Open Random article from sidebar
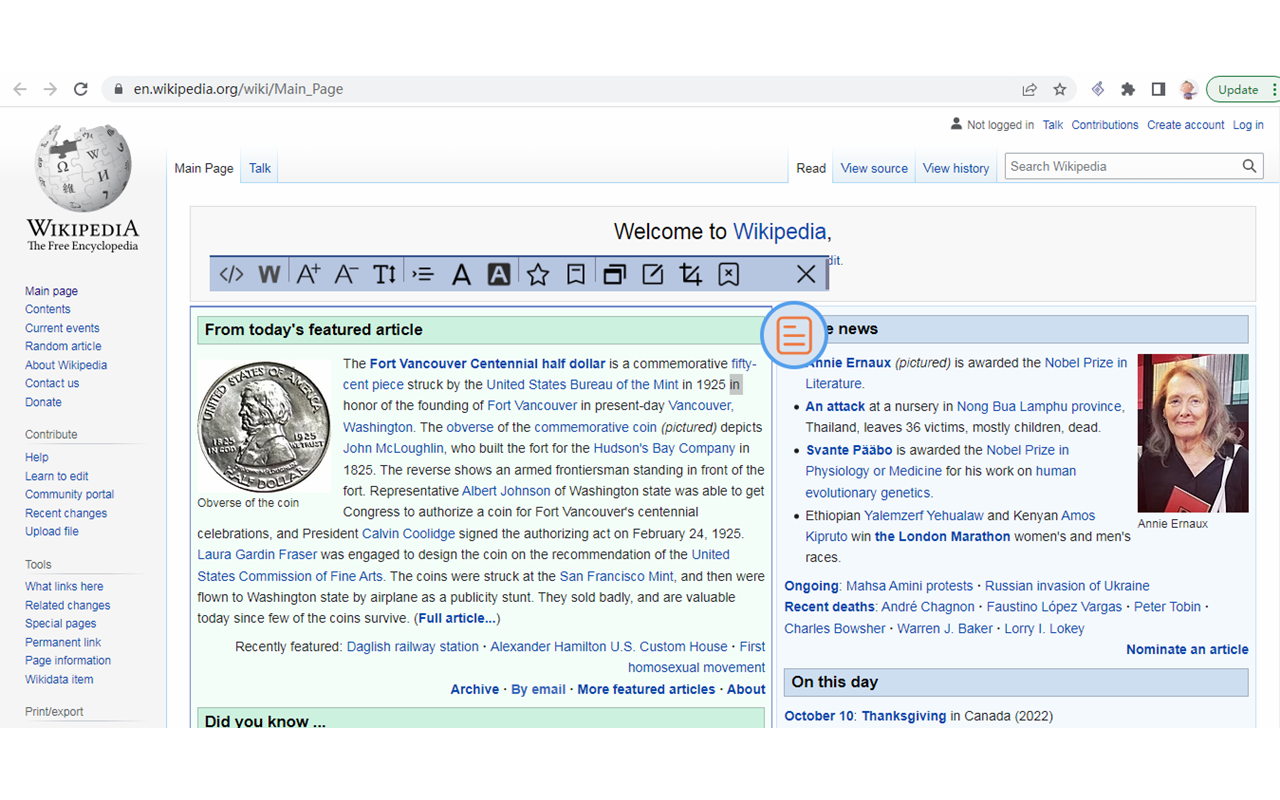Image resolution: width=1280 pixels, height=800 pixels. 63,346
